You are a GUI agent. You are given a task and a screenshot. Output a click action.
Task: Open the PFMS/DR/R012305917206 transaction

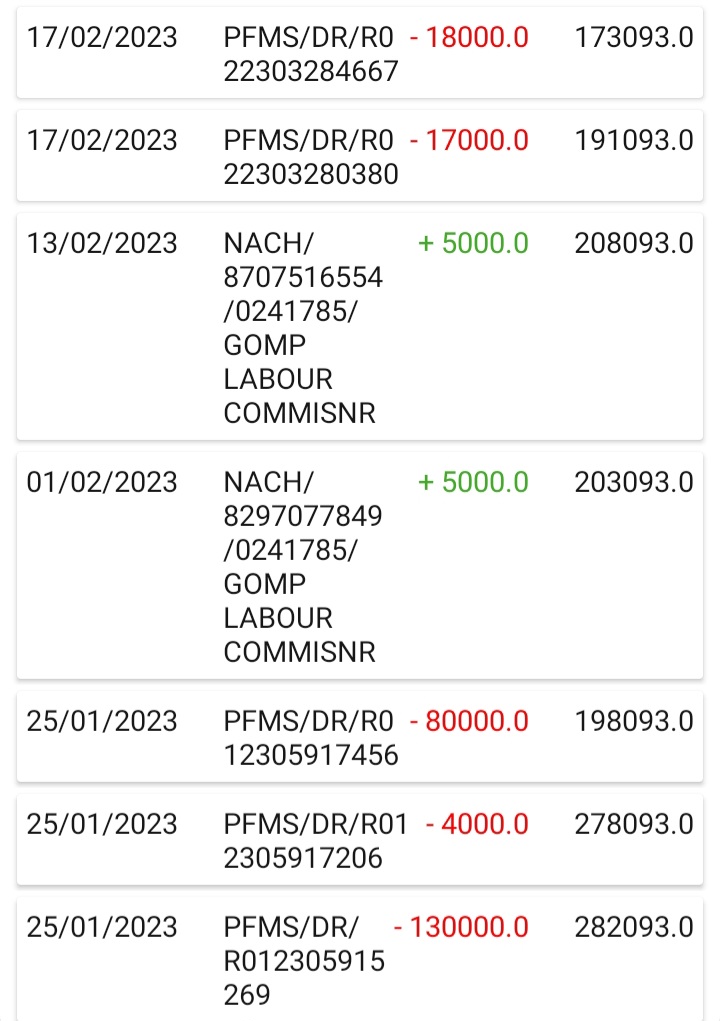coord(315,842)
